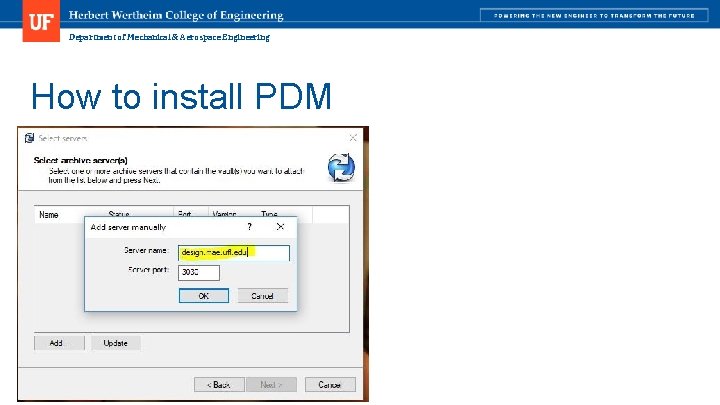Cancel the Select servers wizard

click(330, 385)
